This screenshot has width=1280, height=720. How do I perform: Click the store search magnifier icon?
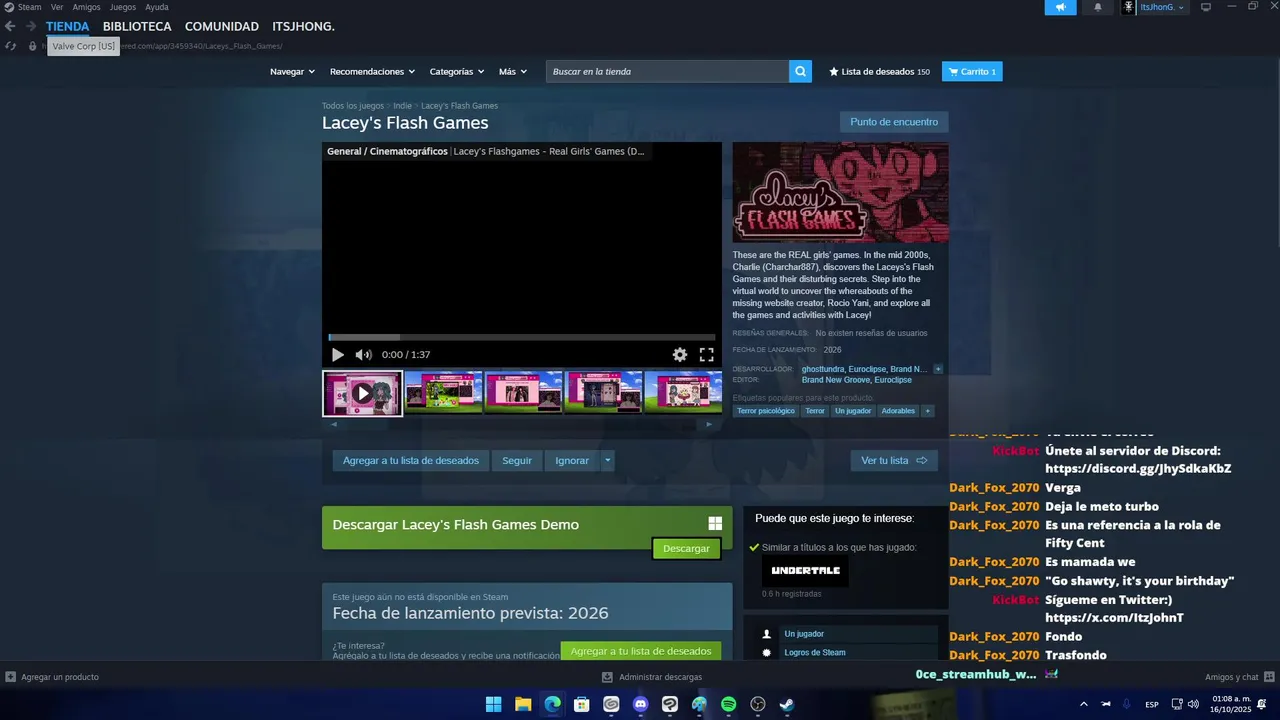click(800, 71)
